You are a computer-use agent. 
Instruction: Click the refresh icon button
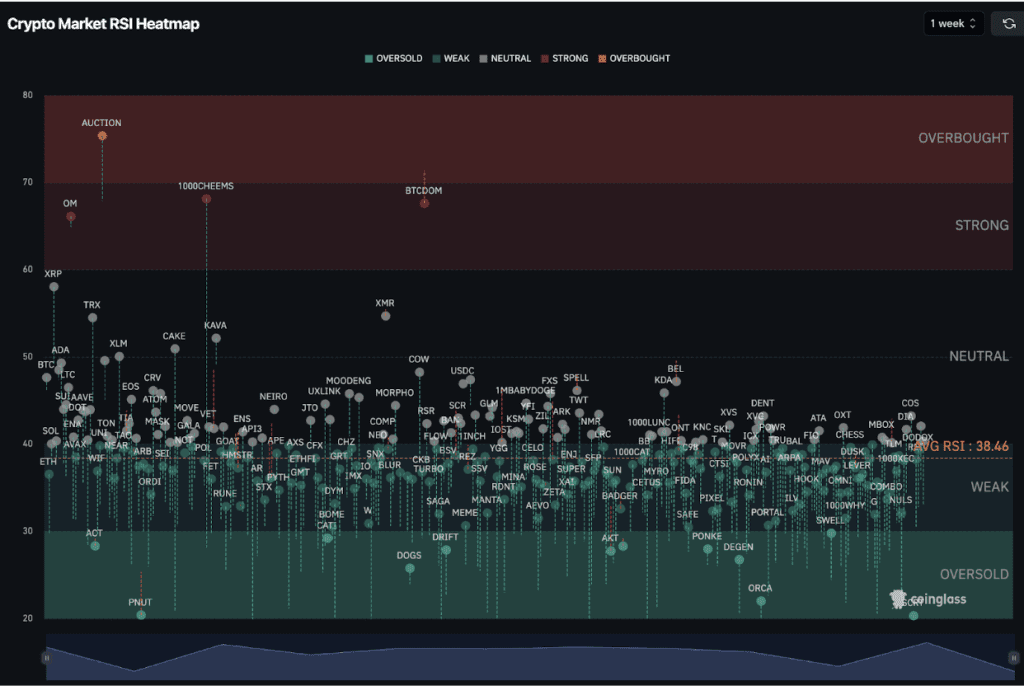click(x=1008, y=24)
